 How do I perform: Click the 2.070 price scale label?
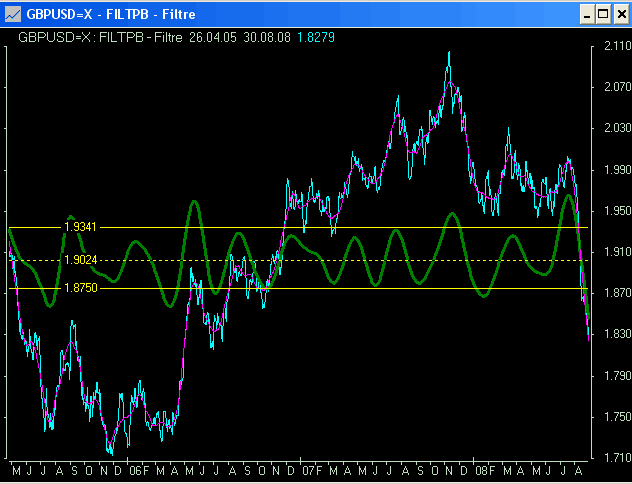(x=617, y=87)
